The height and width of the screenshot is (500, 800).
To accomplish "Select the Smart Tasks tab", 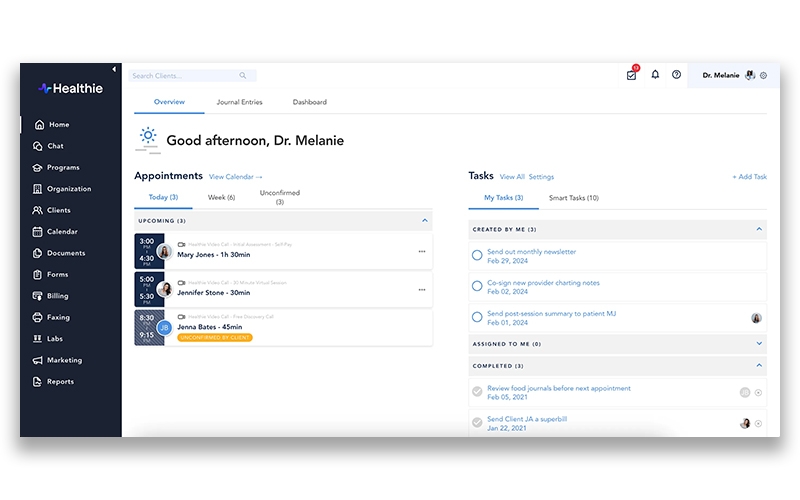I will (x=574, y=198).
